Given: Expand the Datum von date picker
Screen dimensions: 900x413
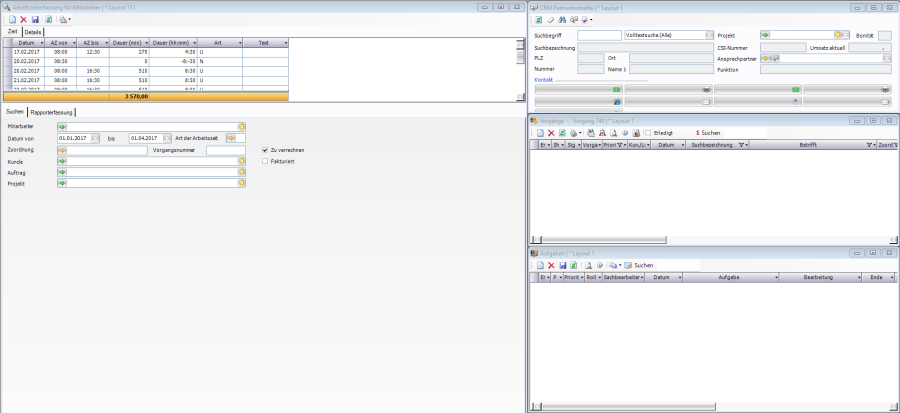Looking at the screenshot, I should click(95, 138).
